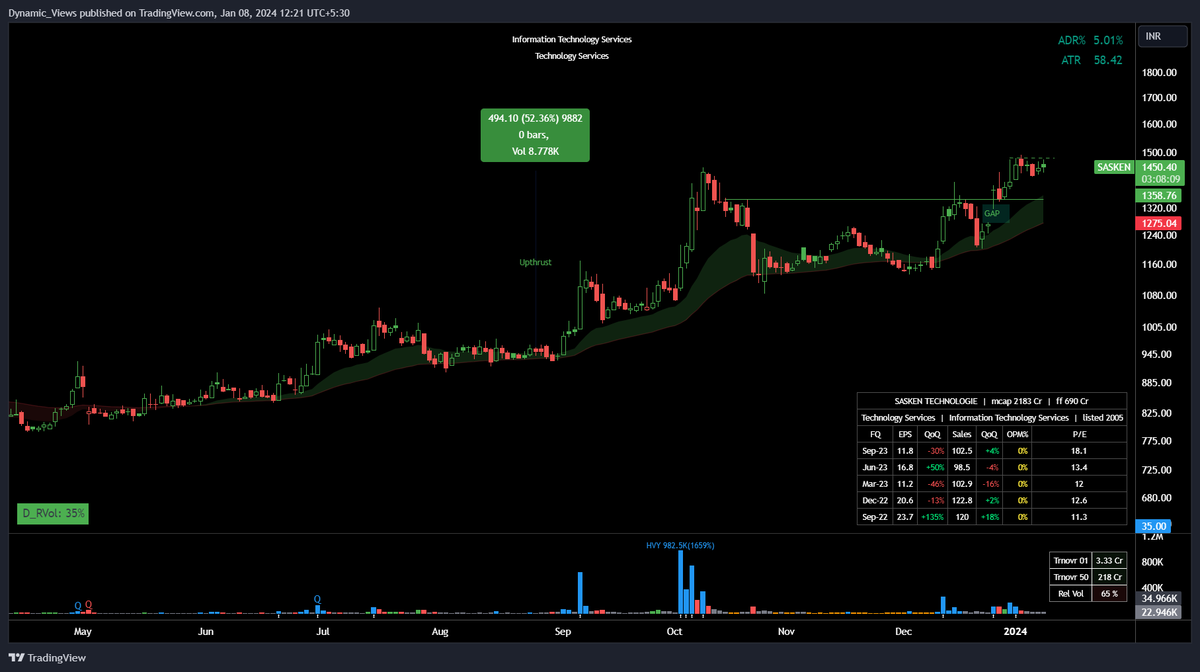Click the 22.946K volume axis label
The image size is (1200, 672).
[1158, 611]
